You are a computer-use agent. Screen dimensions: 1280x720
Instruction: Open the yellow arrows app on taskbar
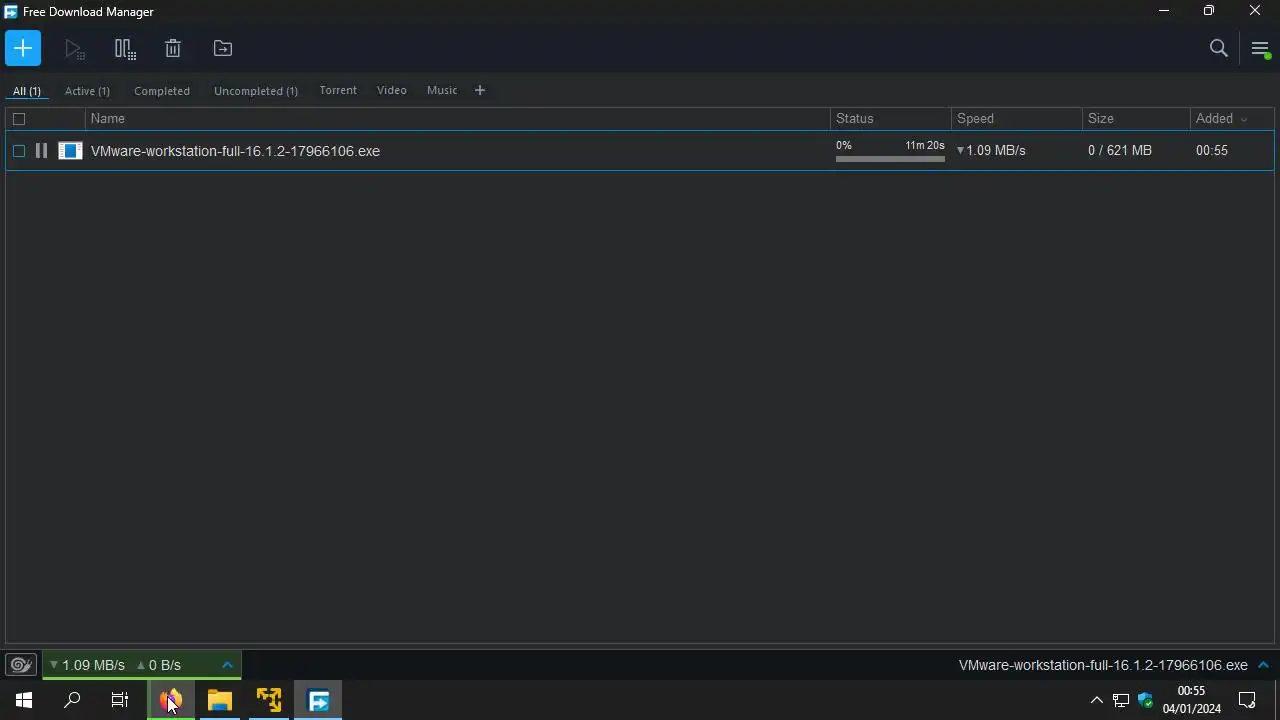click(269, 700)
